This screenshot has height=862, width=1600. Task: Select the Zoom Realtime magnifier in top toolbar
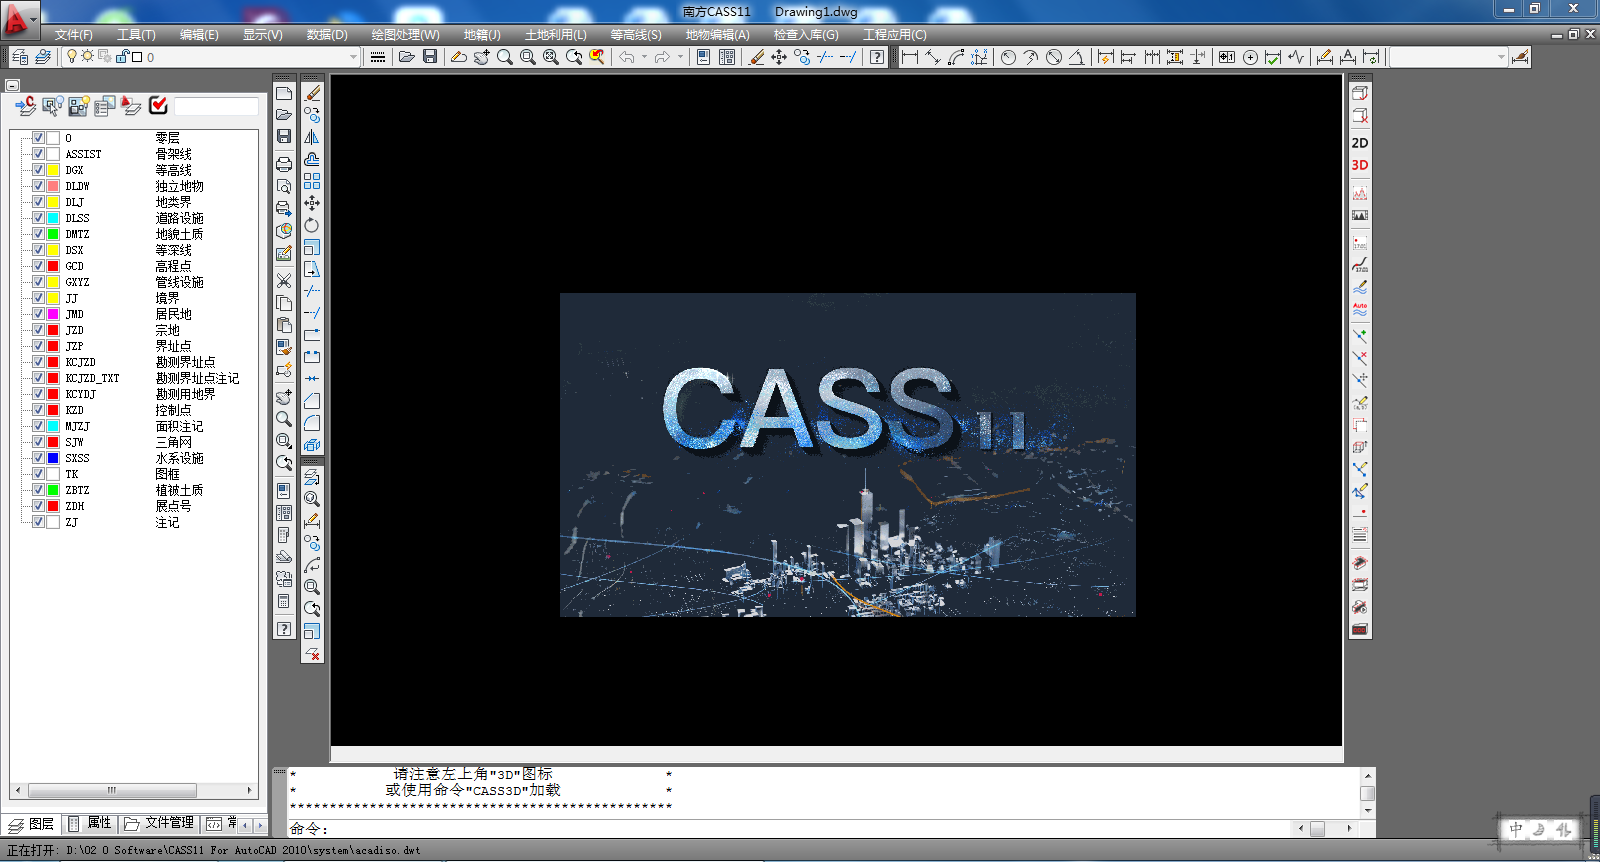point(505,57)
